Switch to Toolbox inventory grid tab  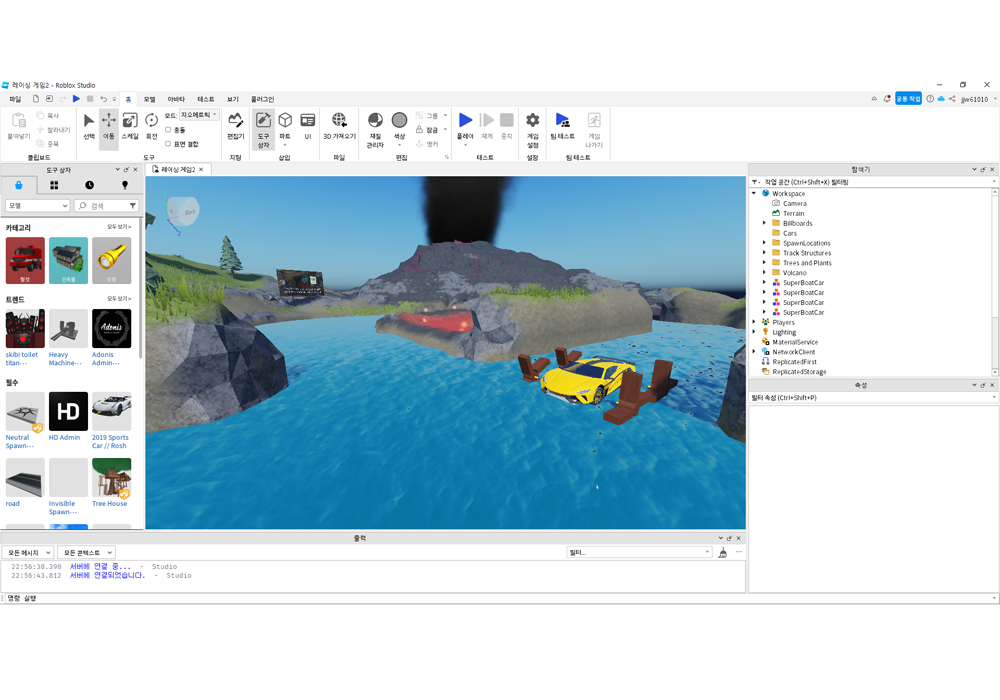pos(54,185)
